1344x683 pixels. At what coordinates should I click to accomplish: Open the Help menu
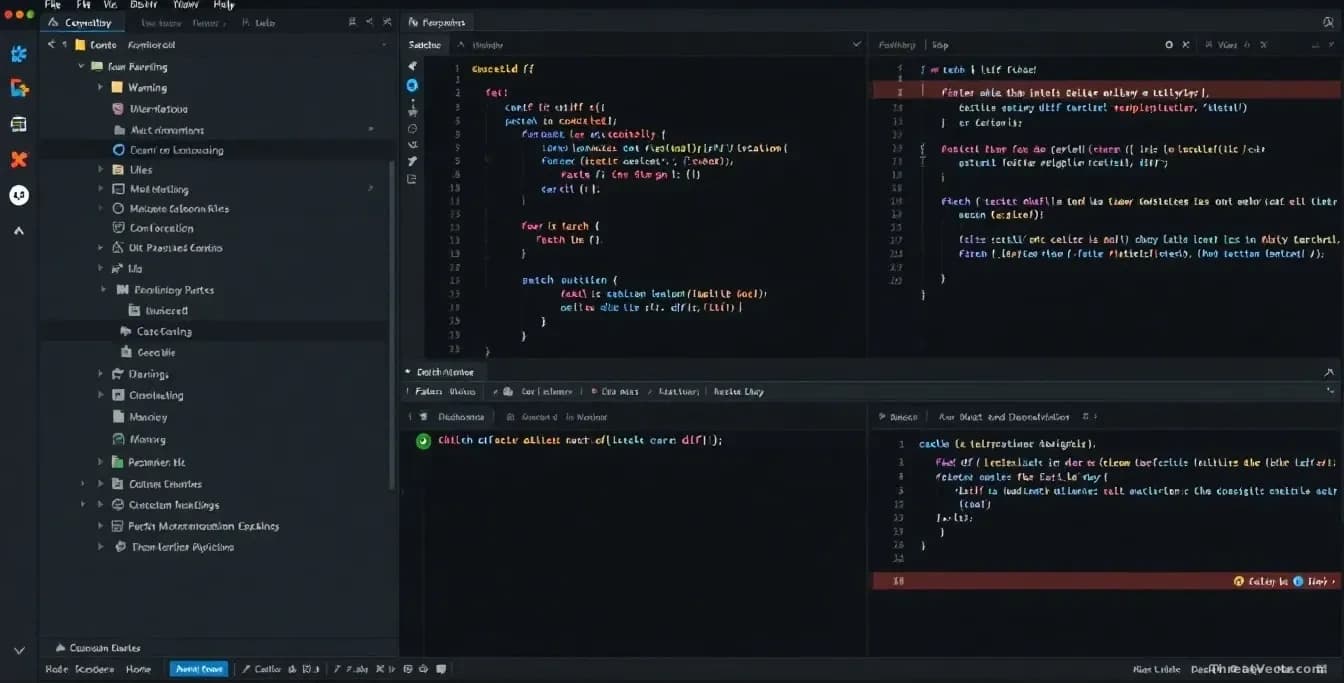224,5
